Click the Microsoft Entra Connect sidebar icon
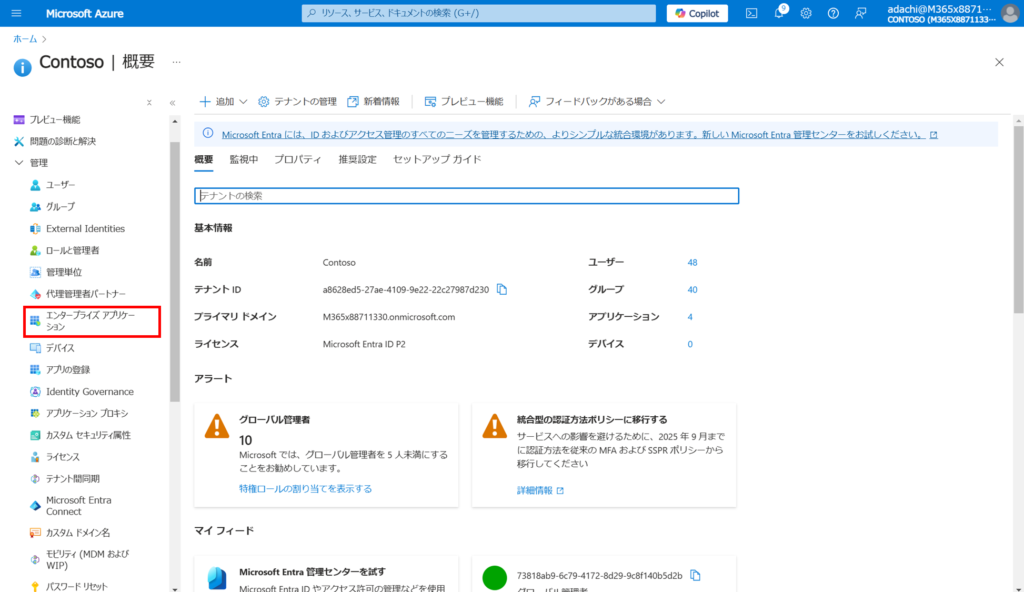The height and width of the screenshot is (592, 1024). [35, 506]
